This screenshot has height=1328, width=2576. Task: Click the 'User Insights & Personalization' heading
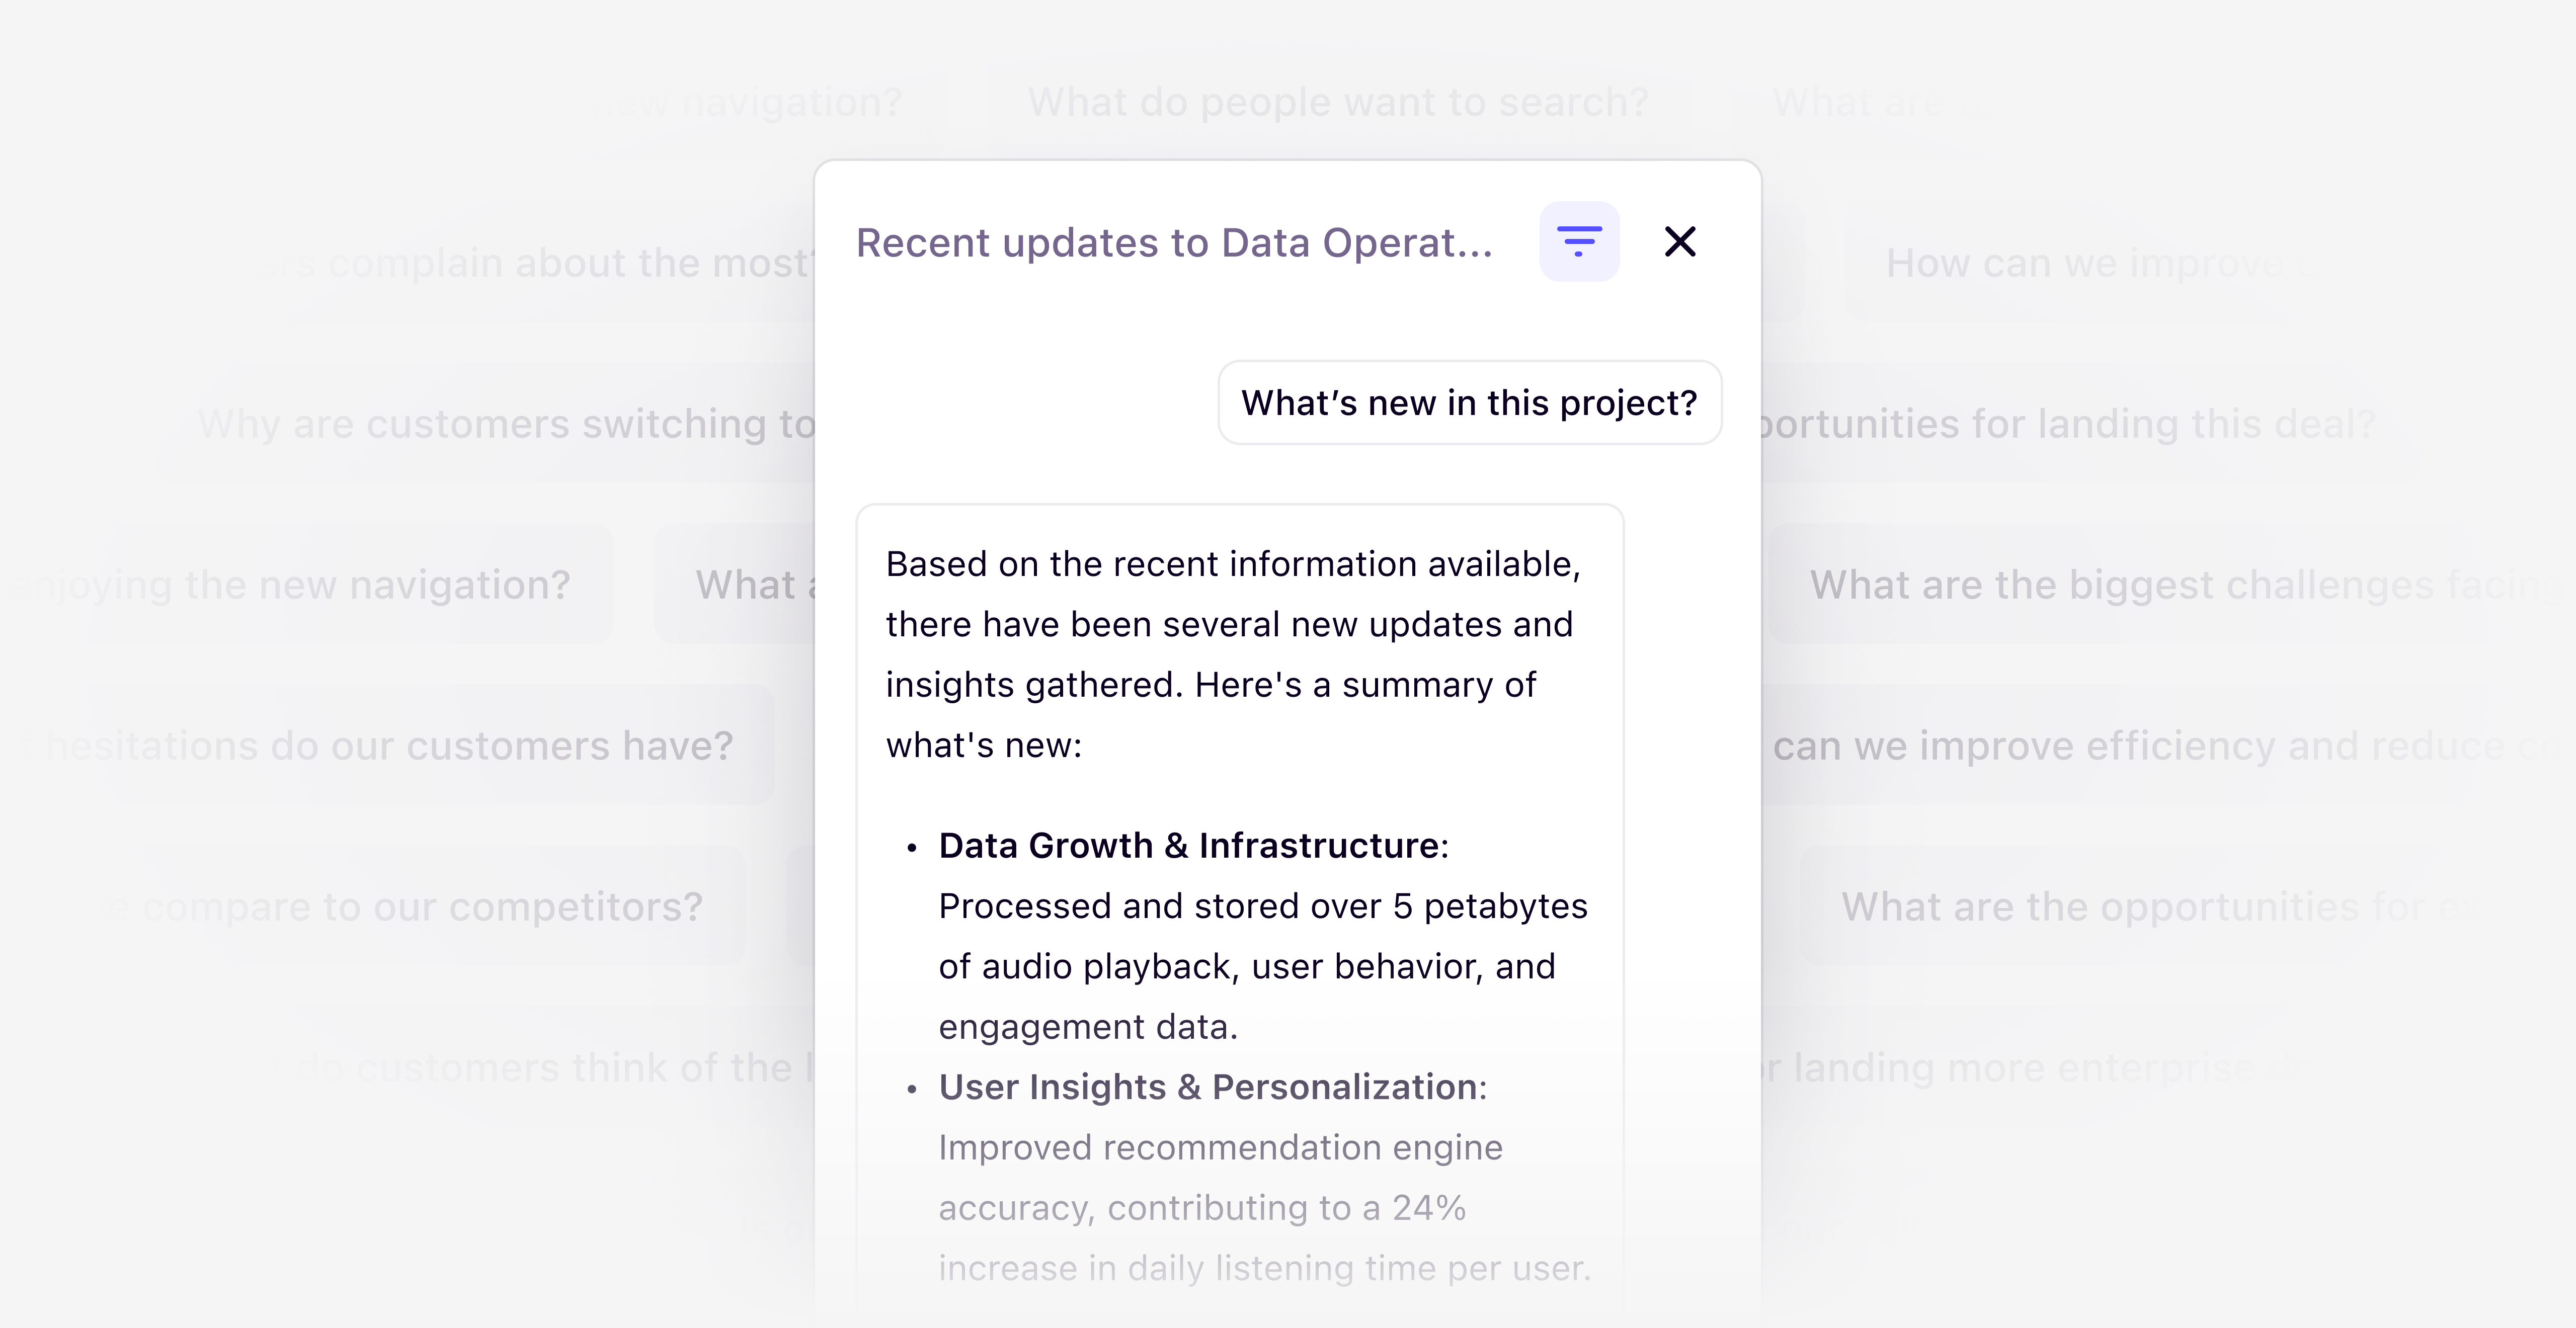pos(1211,1087)
